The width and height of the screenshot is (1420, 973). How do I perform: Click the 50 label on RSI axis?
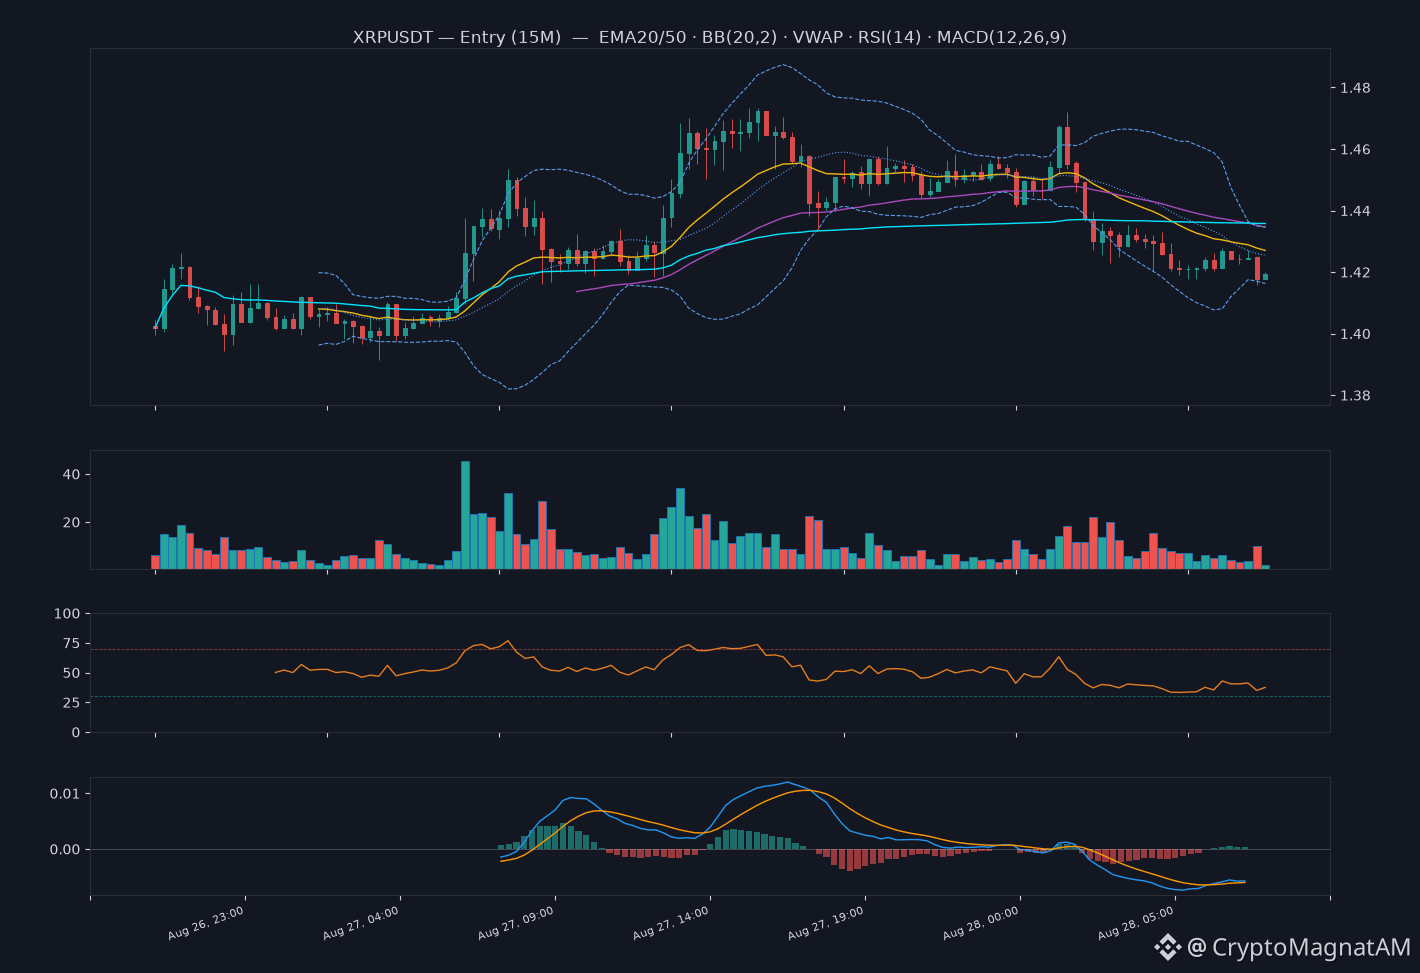click(70, 673)
